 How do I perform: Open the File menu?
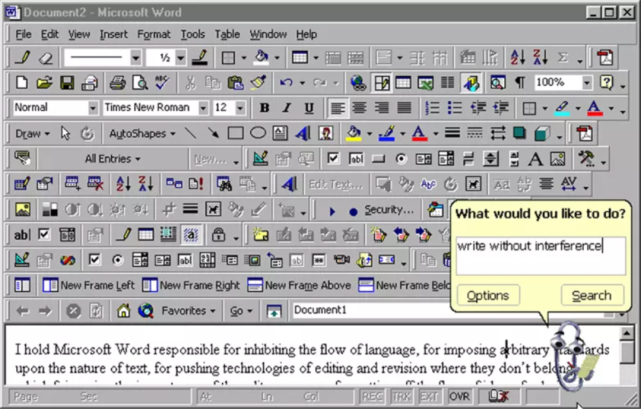click(23, 34)
